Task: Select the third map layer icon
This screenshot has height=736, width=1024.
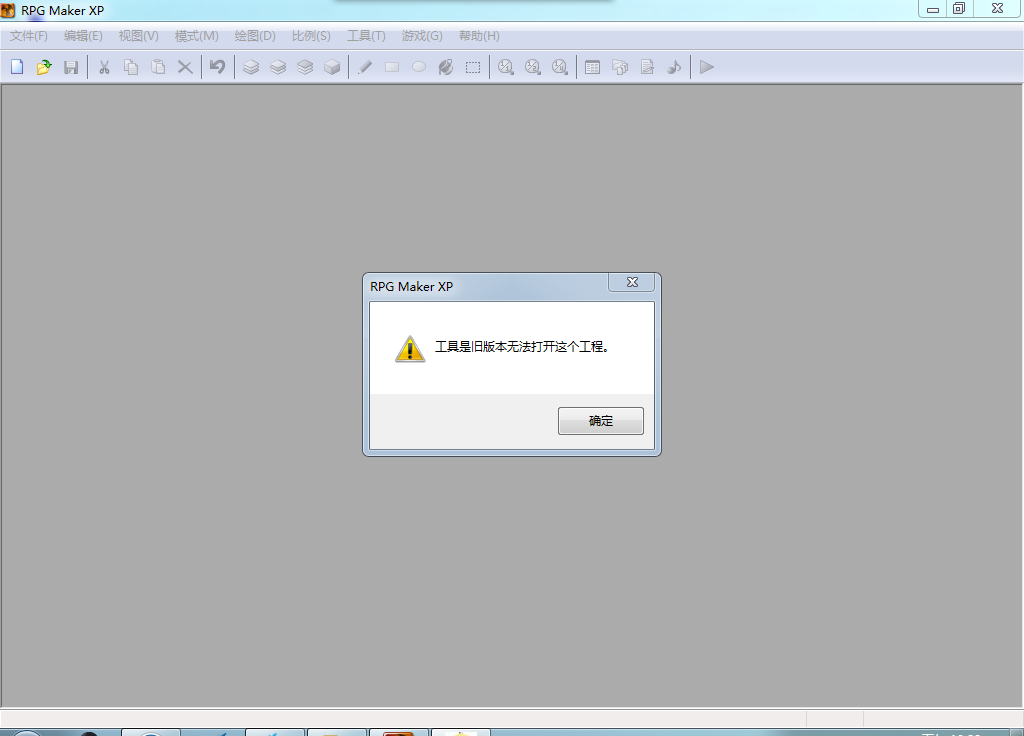Action: (x=305, y=67)
